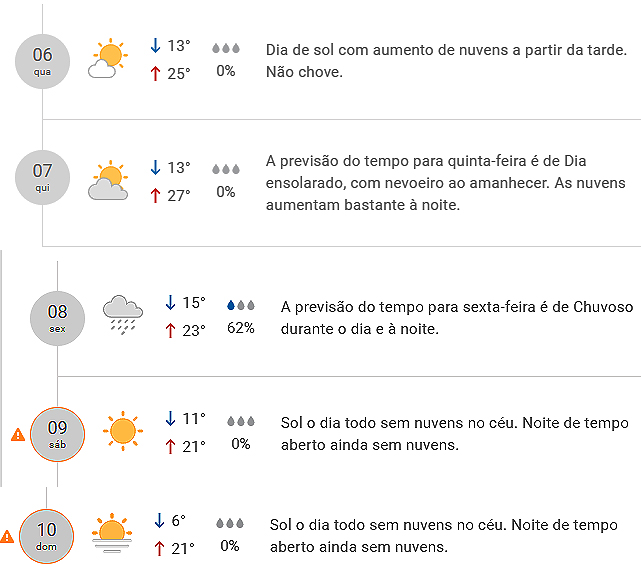
Task: Click the clear sun icon for Saturday 09
Action: coord(122,430)
